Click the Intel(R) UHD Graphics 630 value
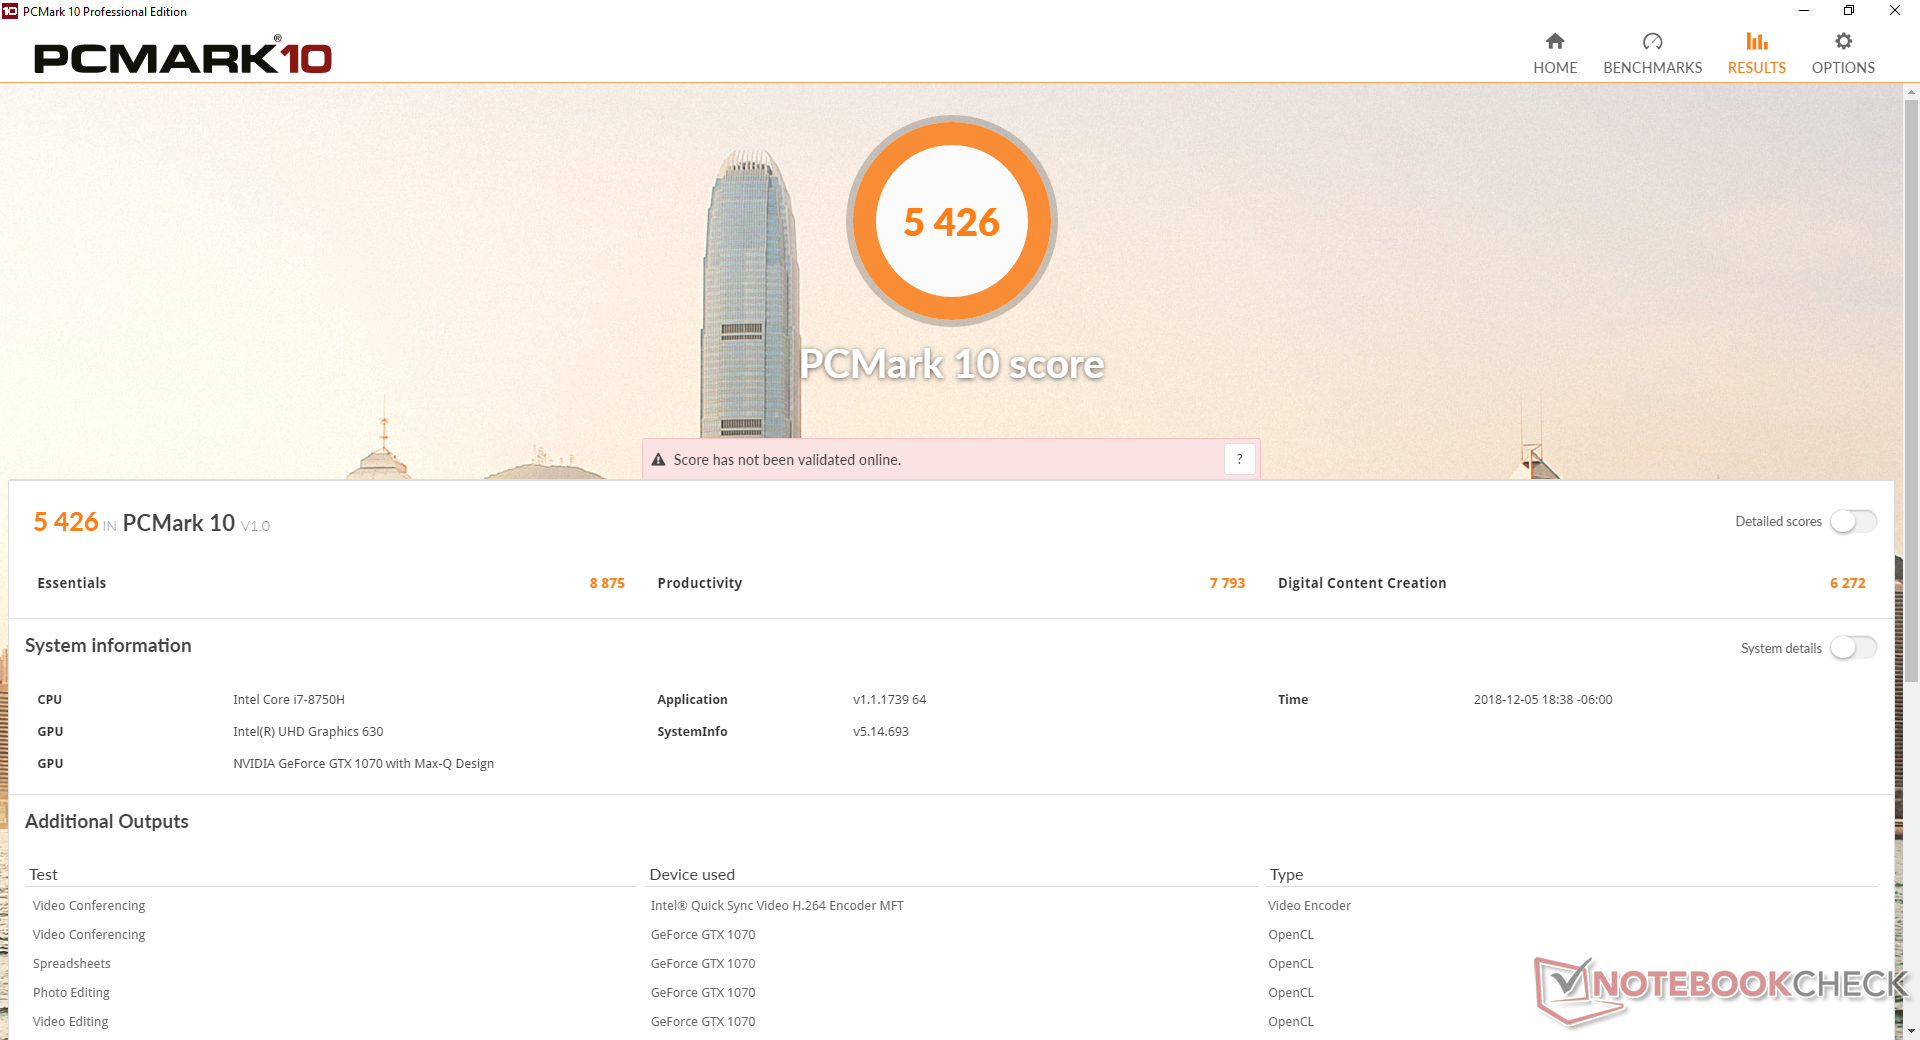1920x1040 pixels. [308, 732]
